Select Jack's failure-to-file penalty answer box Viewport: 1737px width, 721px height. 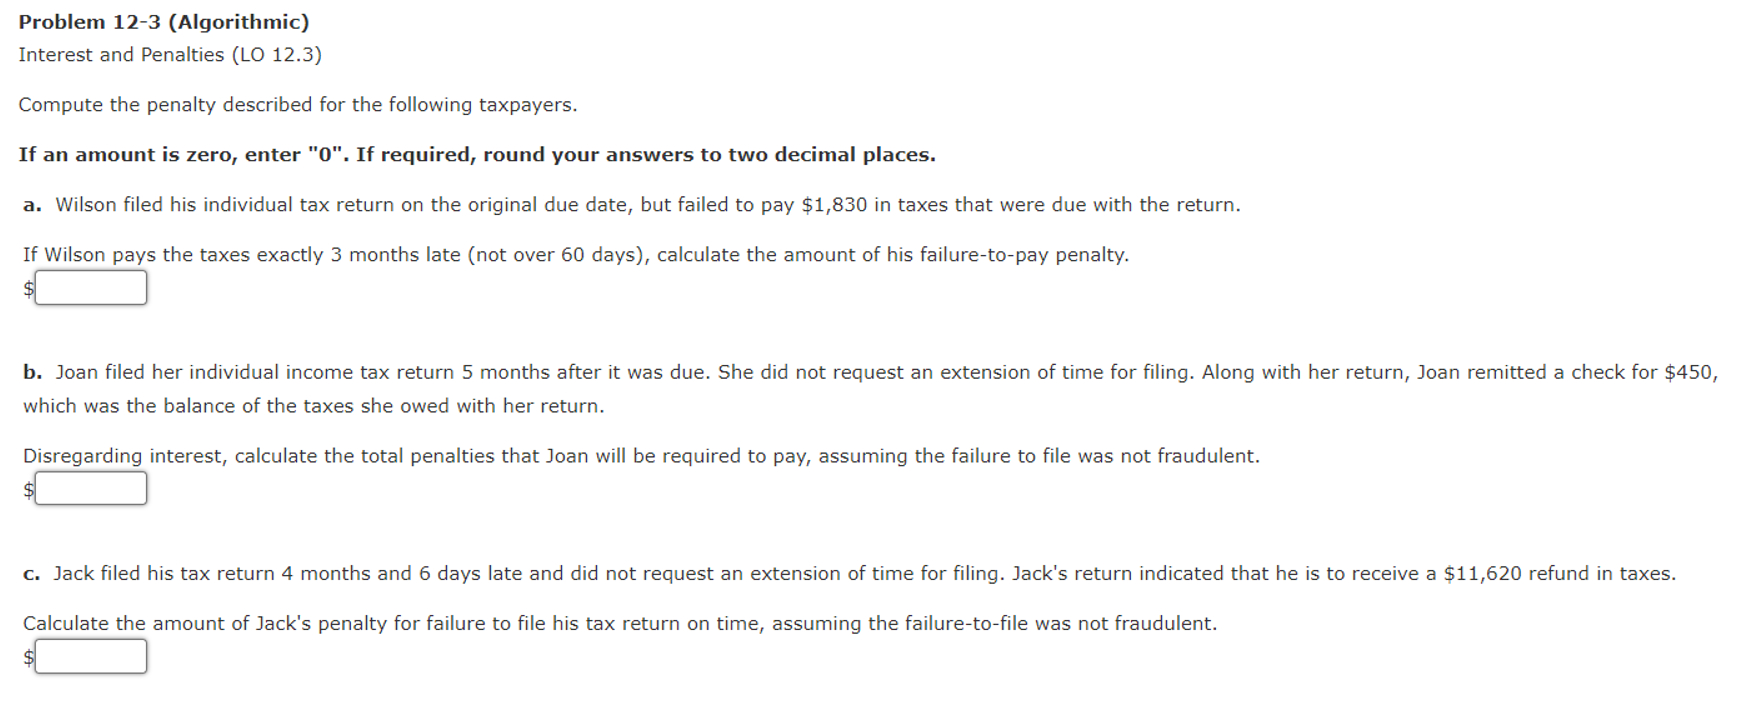(90, 656)
